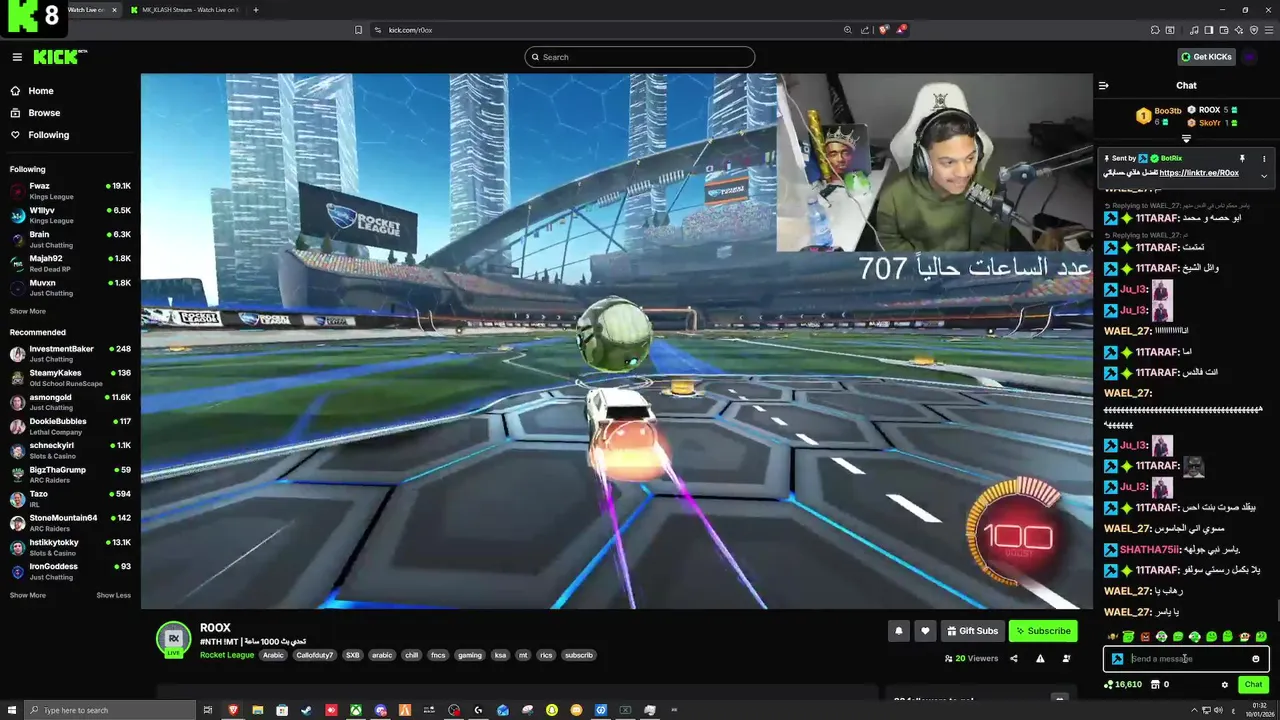Click Windows Start button
This screenshot has width=1280, height=720.
11,710
